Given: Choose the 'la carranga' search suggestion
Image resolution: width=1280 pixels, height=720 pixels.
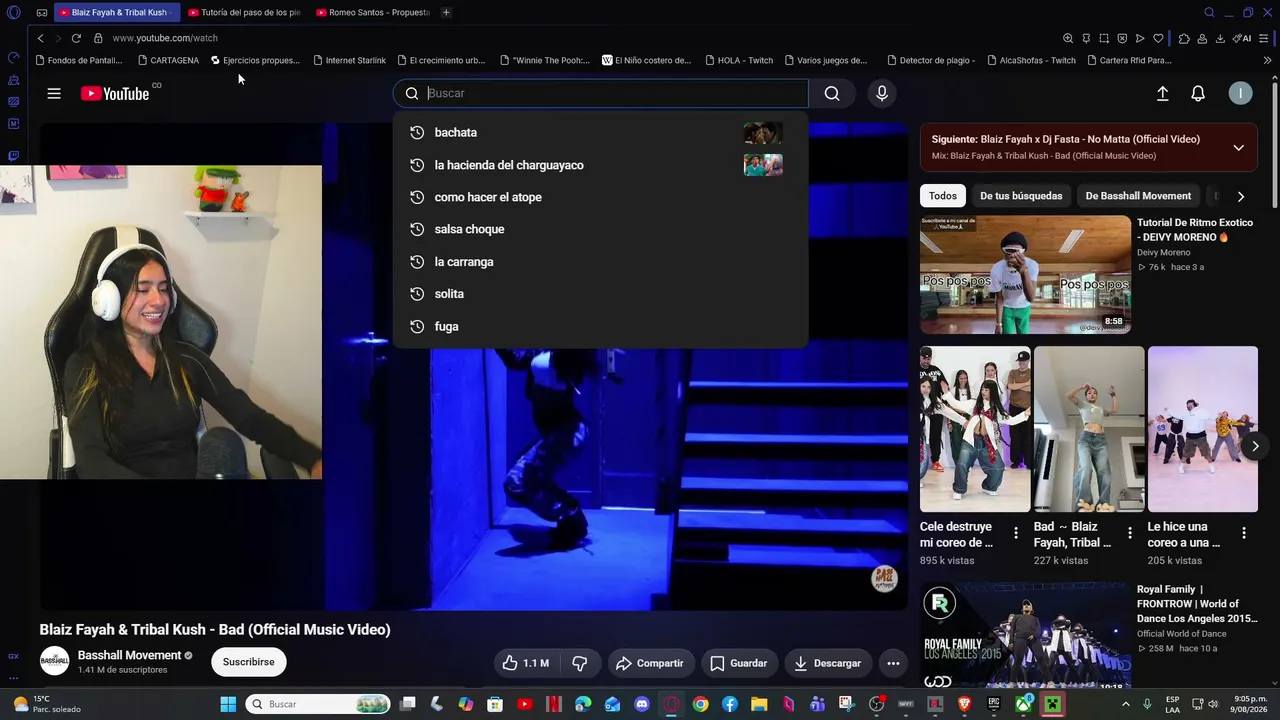Looking at the screenshot, I should pos(600,262).
